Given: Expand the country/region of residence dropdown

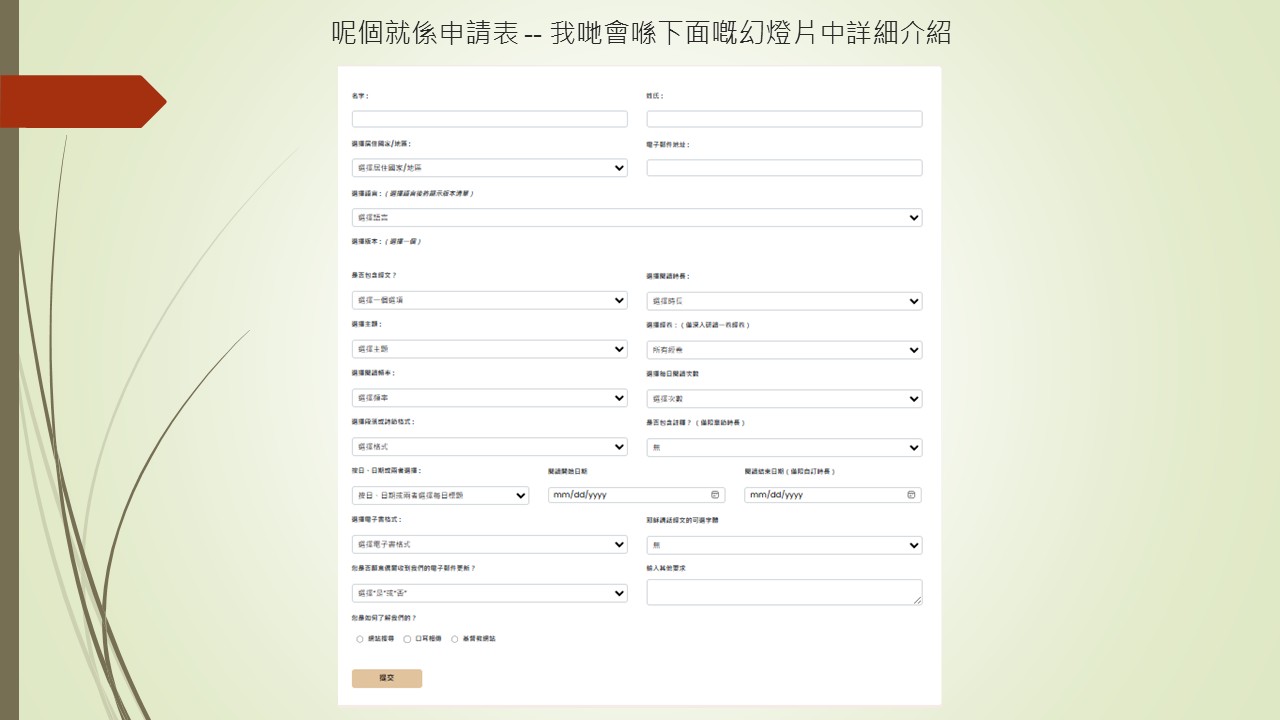Looking at the screenshot, I should 489,168.
